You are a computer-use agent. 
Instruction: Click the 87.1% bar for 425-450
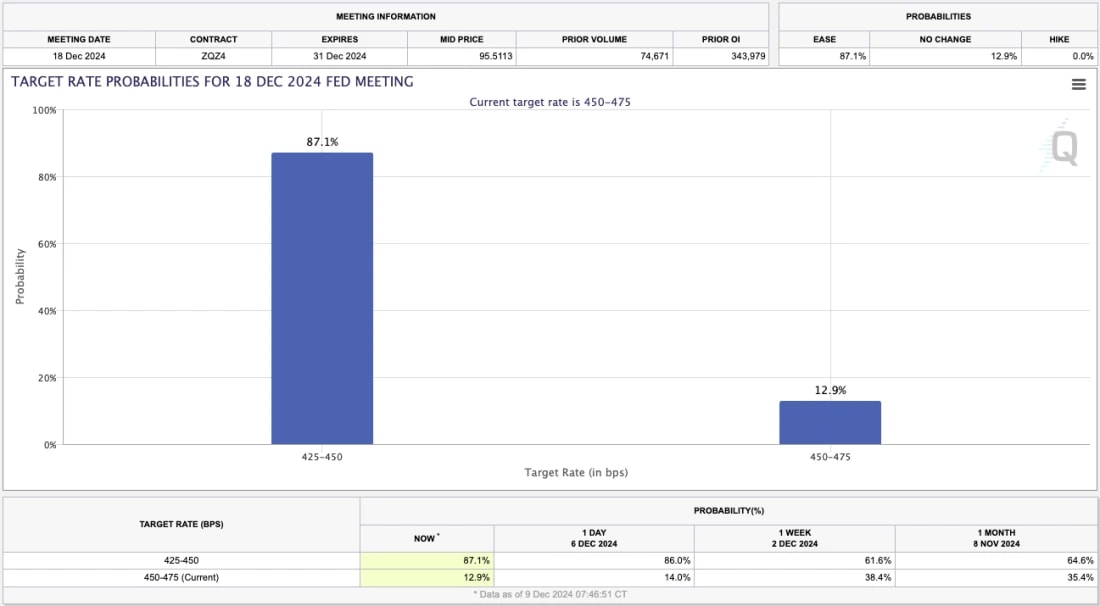coord(322,300)
